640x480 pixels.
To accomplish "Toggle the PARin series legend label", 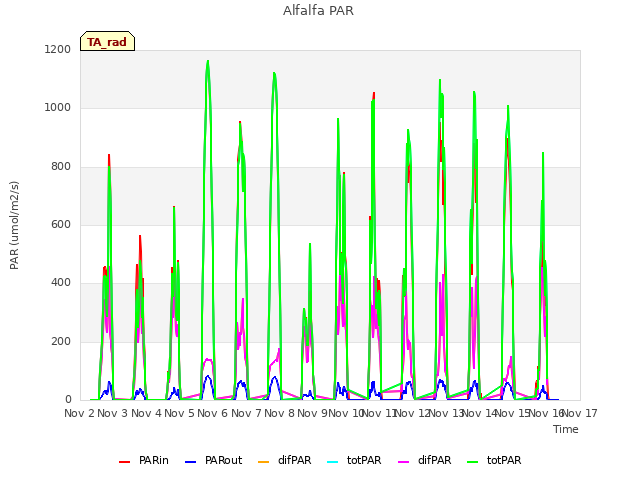I will pyautogui.click(x=153, y=460).
